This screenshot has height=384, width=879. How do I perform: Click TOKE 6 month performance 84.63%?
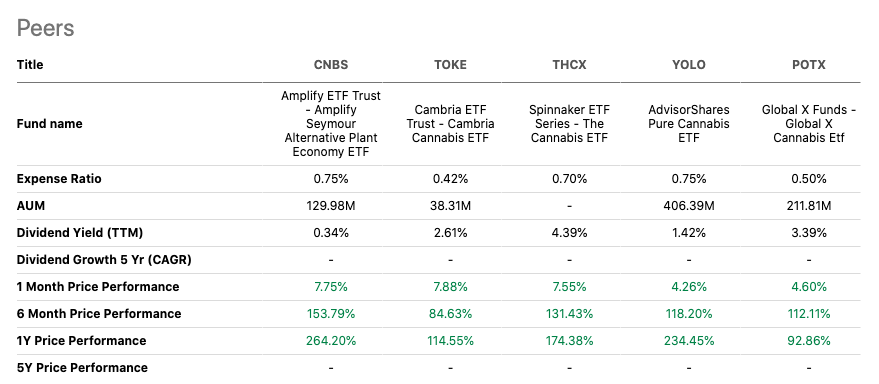450,314
